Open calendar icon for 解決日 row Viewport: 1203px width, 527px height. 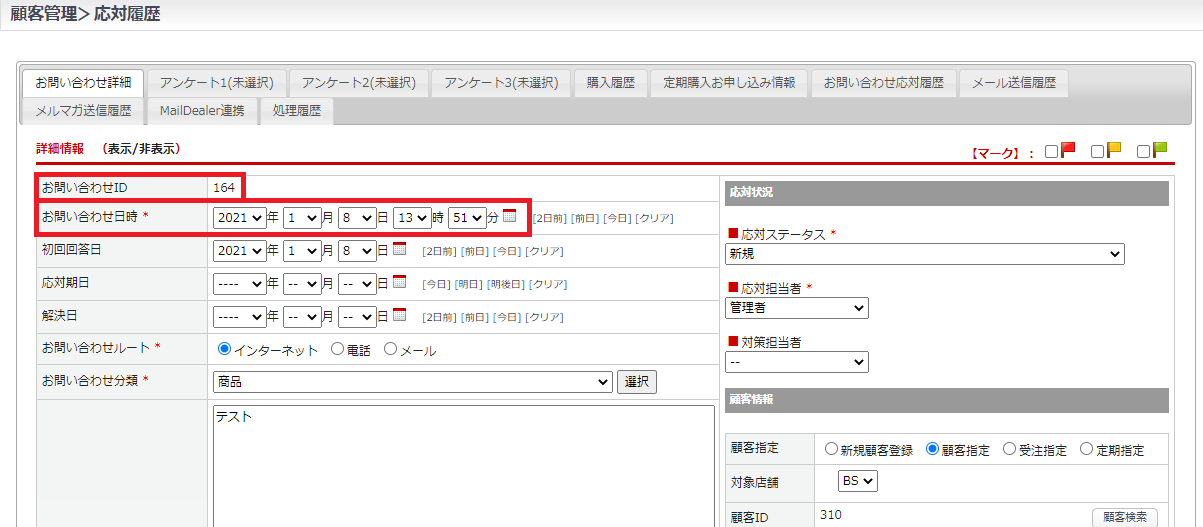pos(400,316)
